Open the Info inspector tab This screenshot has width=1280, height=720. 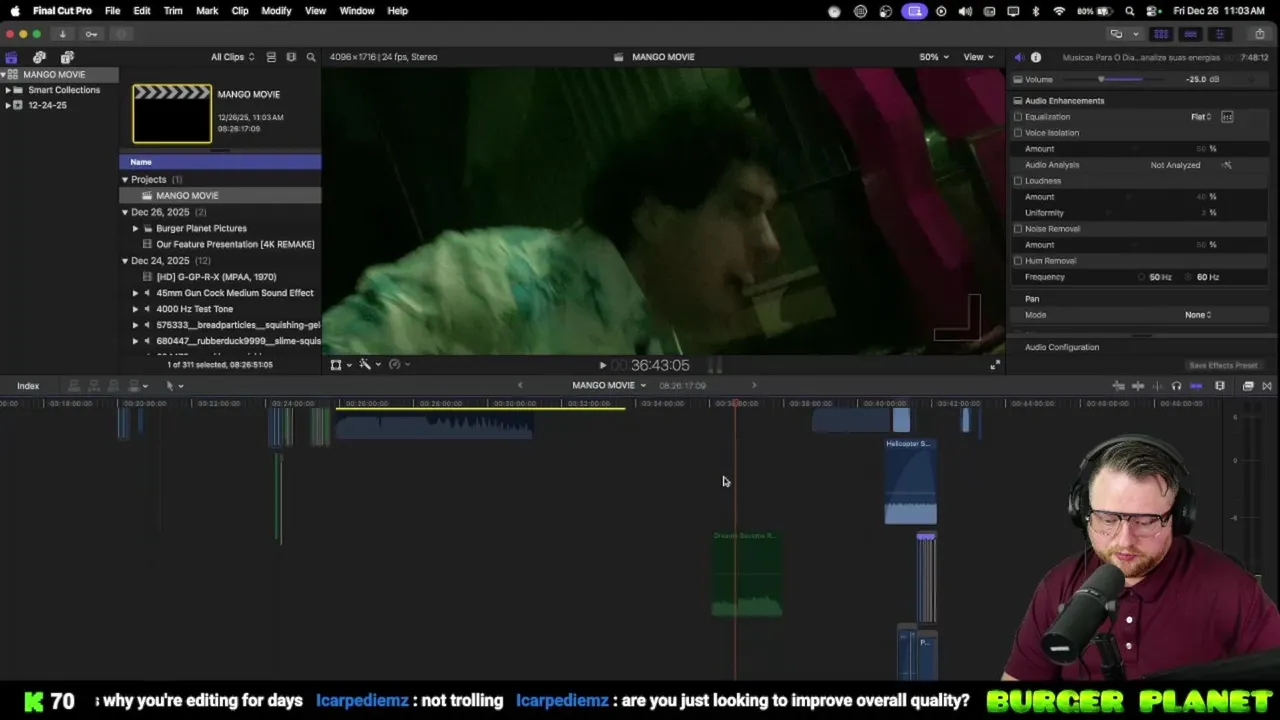[1036, 57]
